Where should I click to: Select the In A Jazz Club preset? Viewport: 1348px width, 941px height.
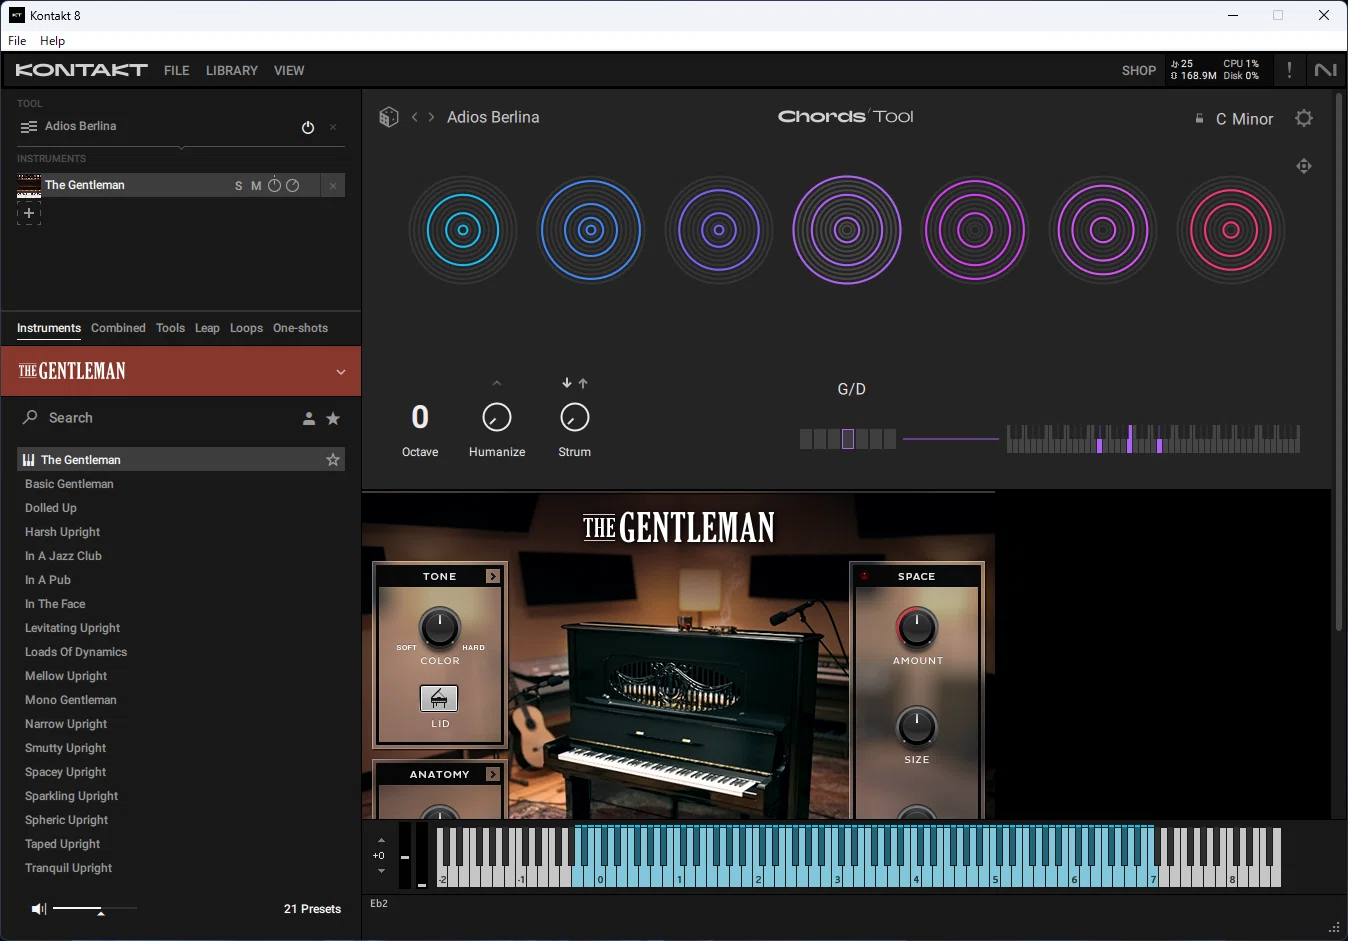point(63,556)
